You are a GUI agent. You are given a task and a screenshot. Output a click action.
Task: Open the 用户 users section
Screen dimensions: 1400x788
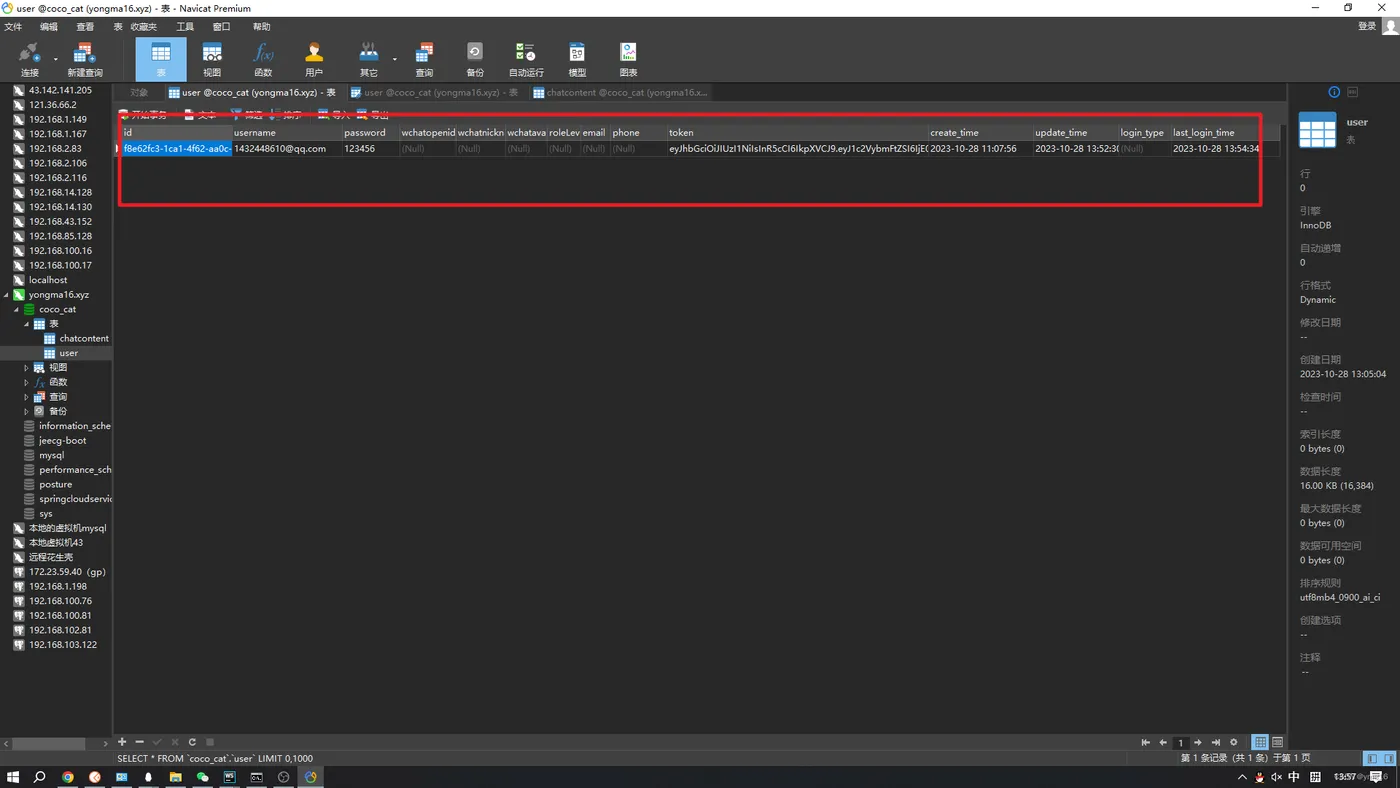[314, 59]
